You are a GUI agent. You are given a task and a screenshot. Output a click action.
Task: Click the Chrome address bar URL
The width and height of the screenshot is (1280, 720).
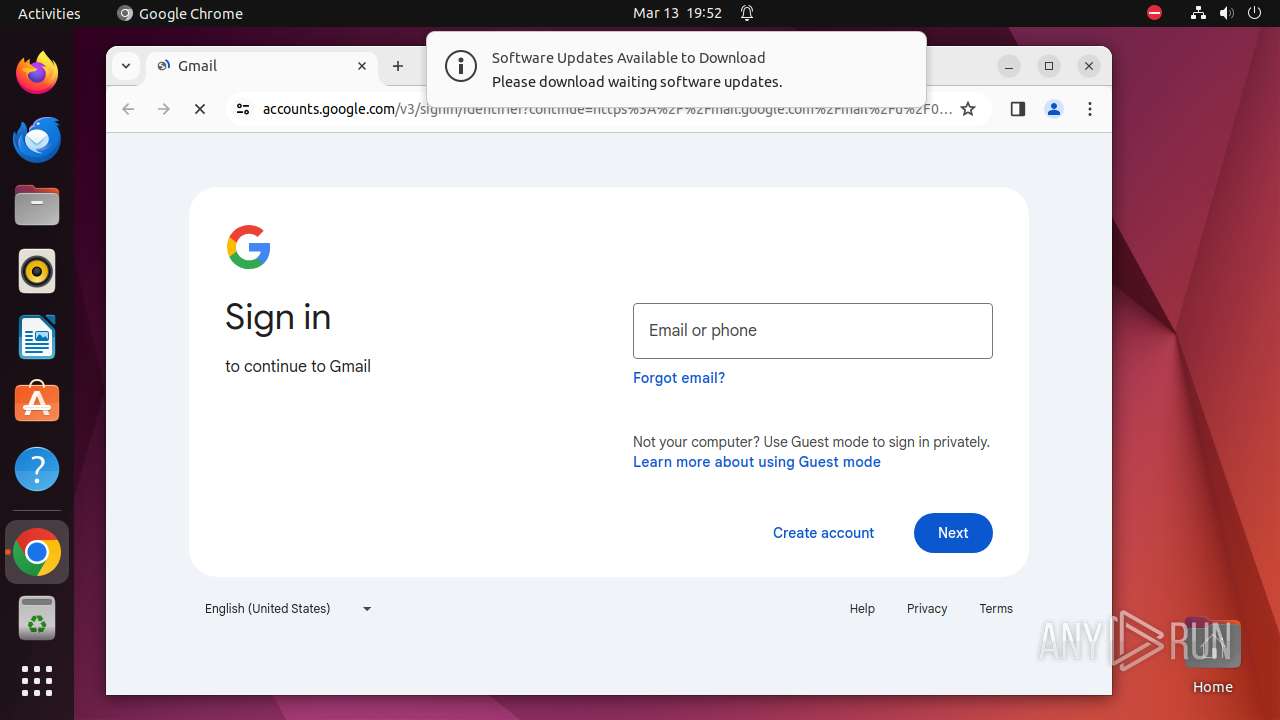[x=607, y=109]
